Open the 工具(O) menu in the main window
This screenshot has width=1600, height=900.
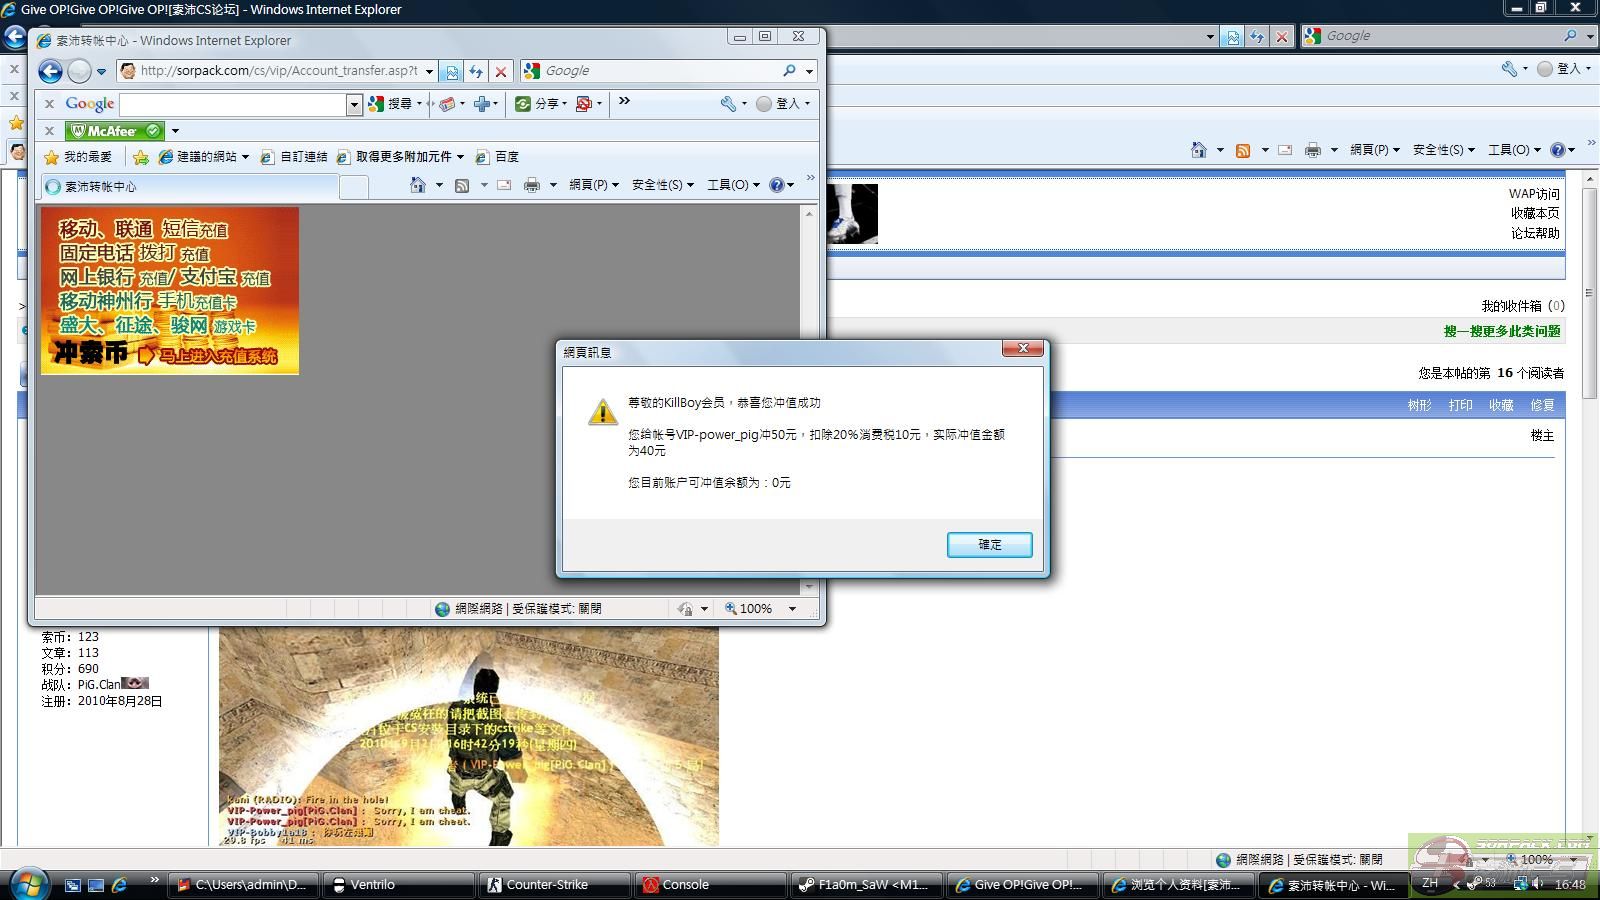(1513, 150)
